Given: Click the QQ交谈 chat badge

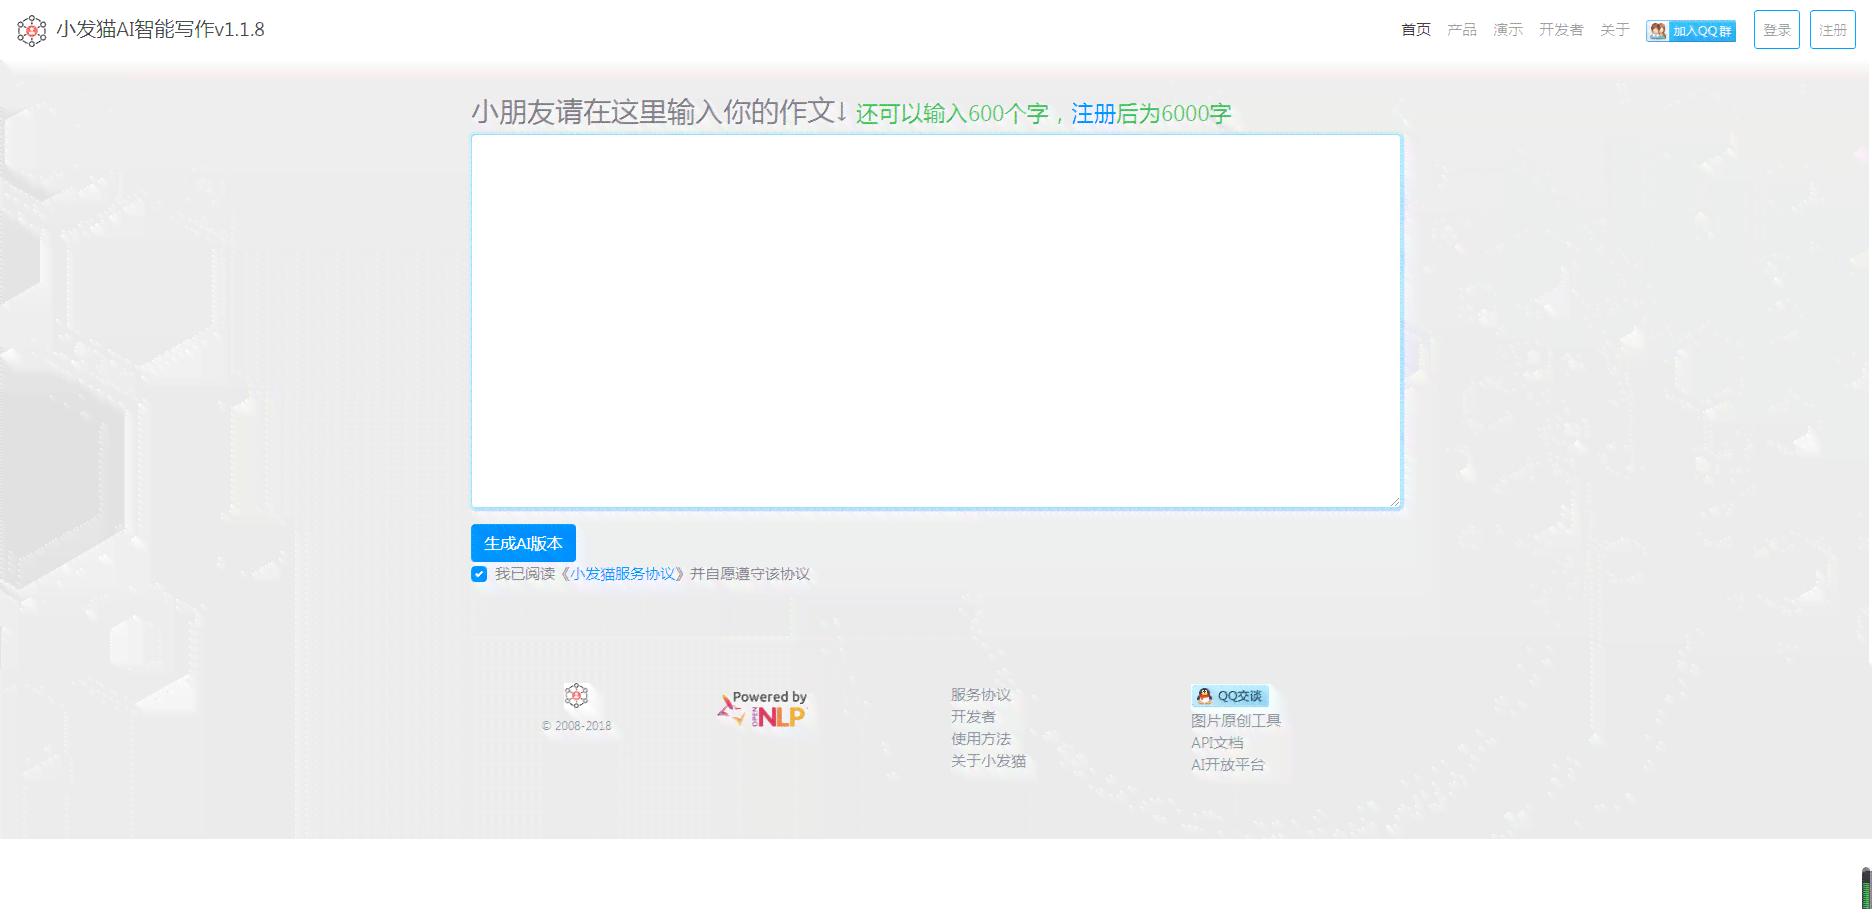Looking at the screenshot, I should tap(1229, 696).
